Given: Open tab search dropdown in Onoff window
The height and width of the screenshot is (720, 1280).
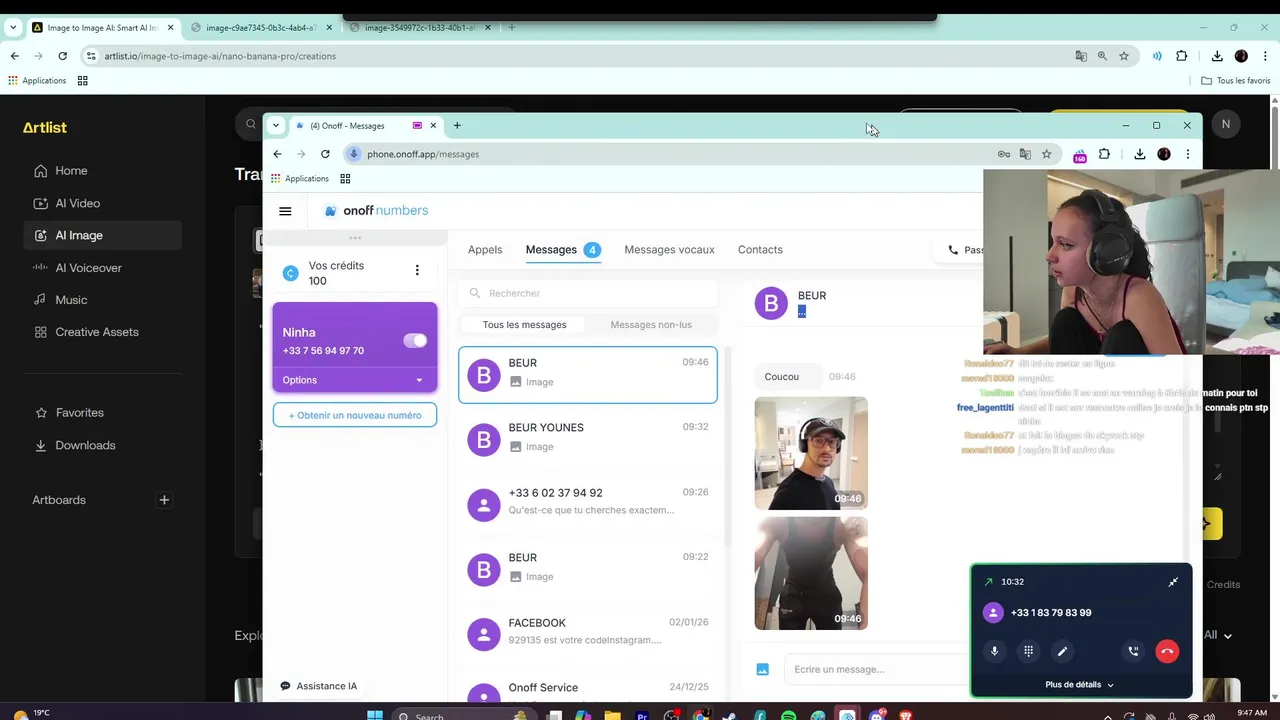Looking at the screenshot, I should click(277, 125).
